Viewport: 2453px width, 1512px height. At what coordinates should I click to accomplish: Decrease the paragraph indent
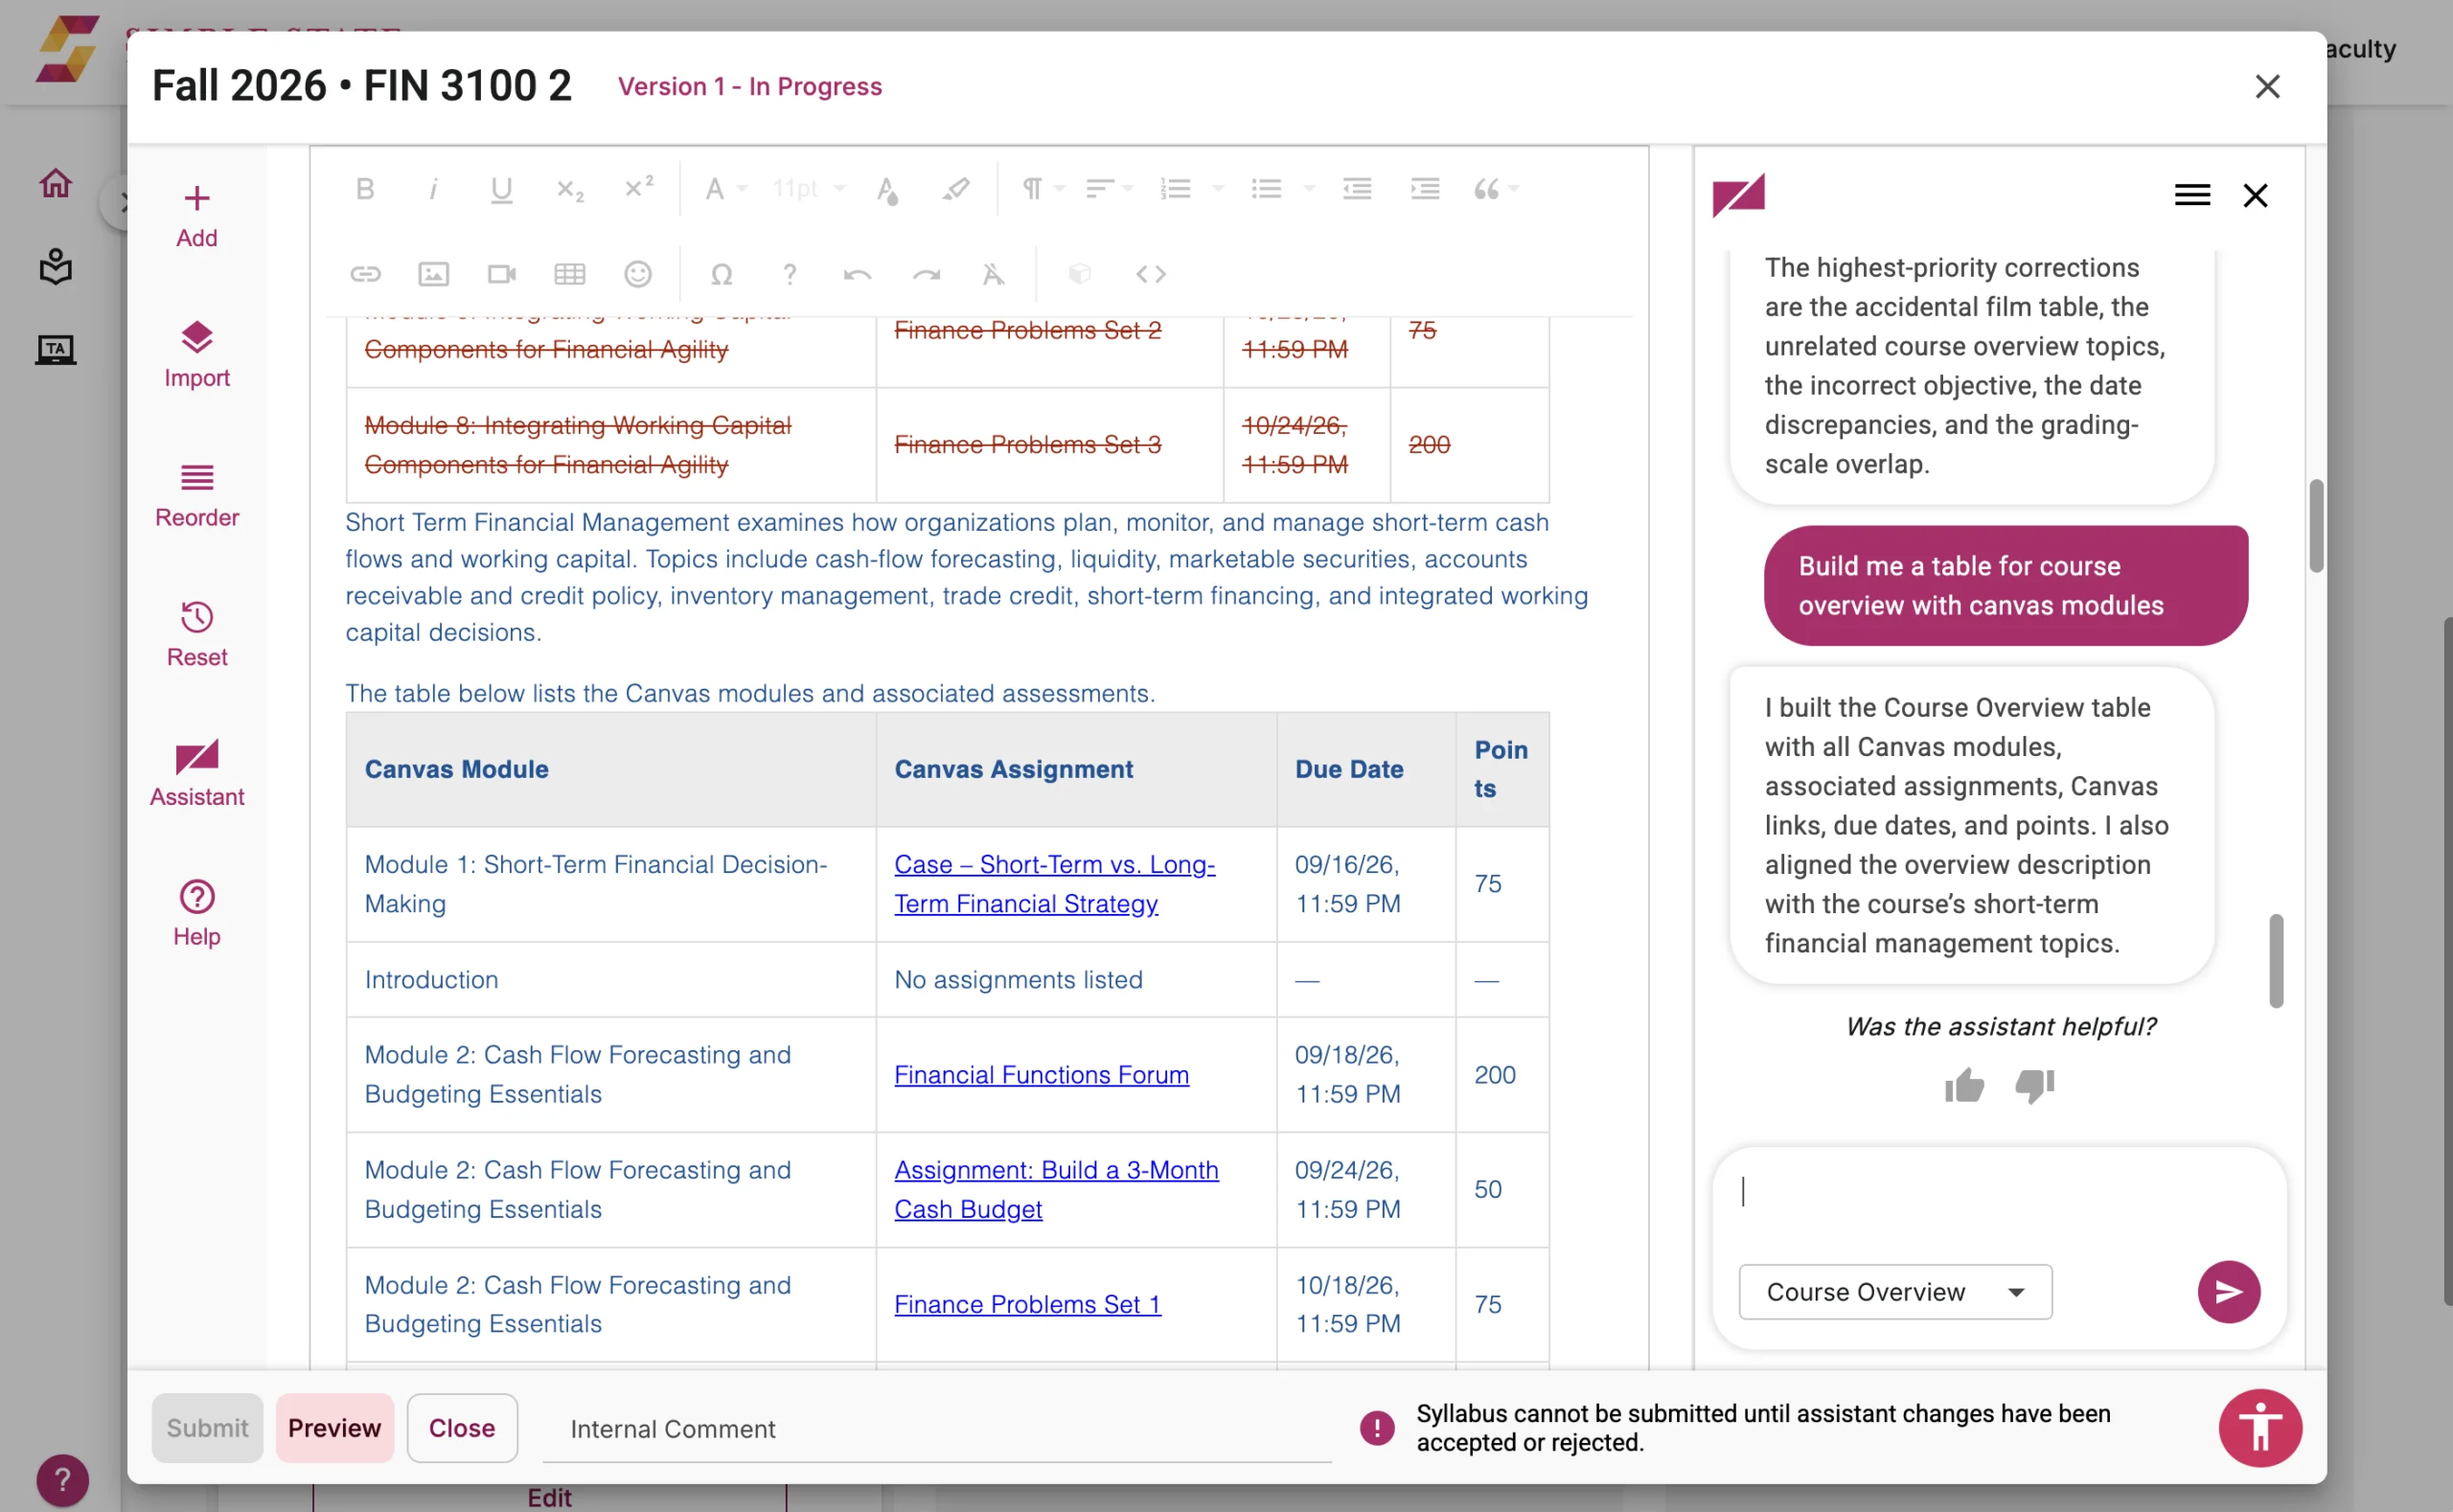[x=1357, y=189]
